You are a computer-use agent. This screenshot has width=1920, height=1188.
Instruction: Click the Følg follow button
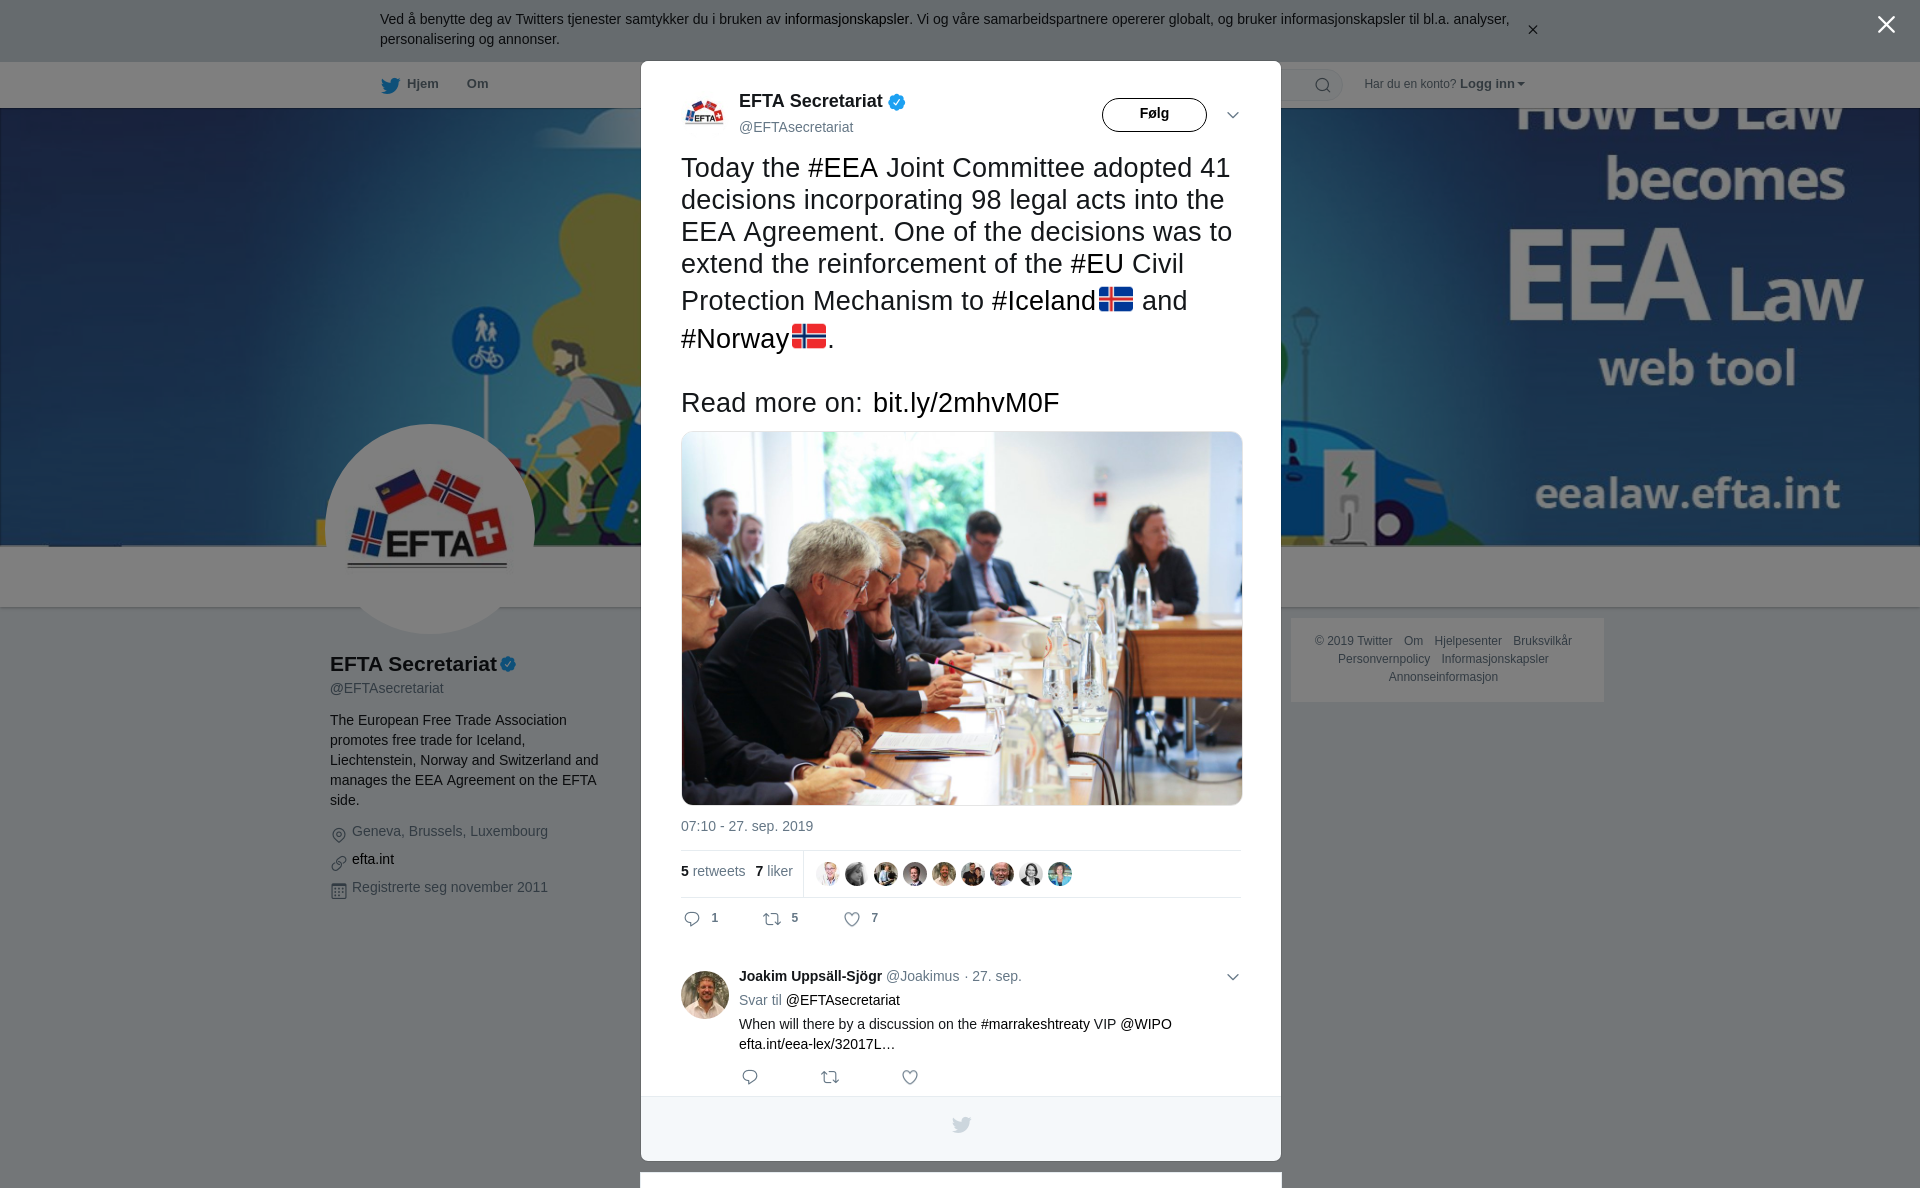click(x=1154, y=115)
